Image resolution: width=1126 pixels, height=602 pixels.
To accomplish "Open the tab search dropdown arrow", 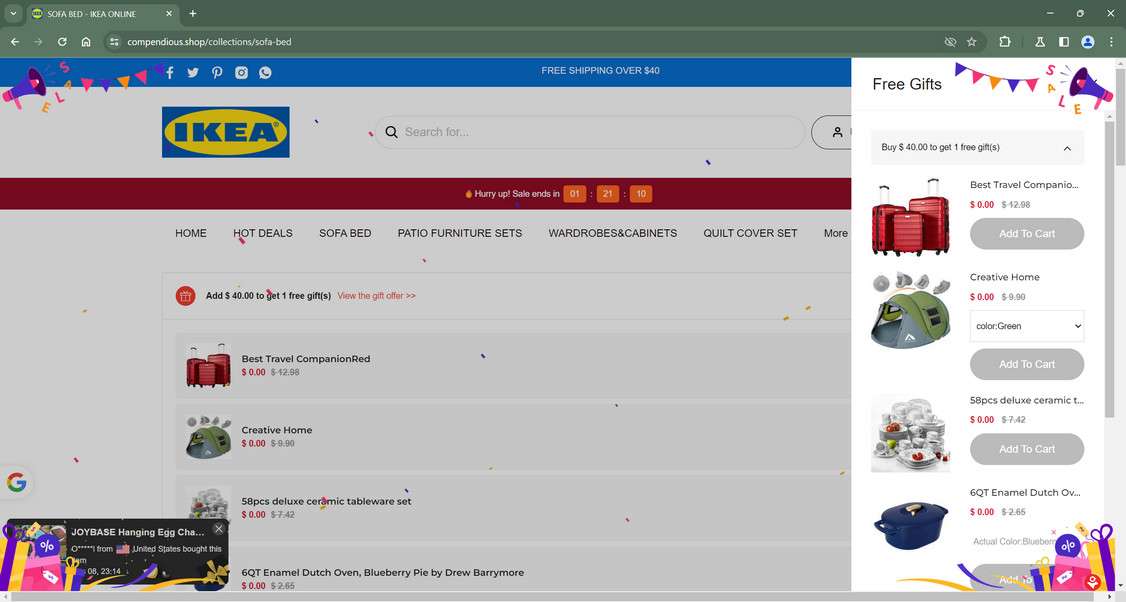I will 13,14.
